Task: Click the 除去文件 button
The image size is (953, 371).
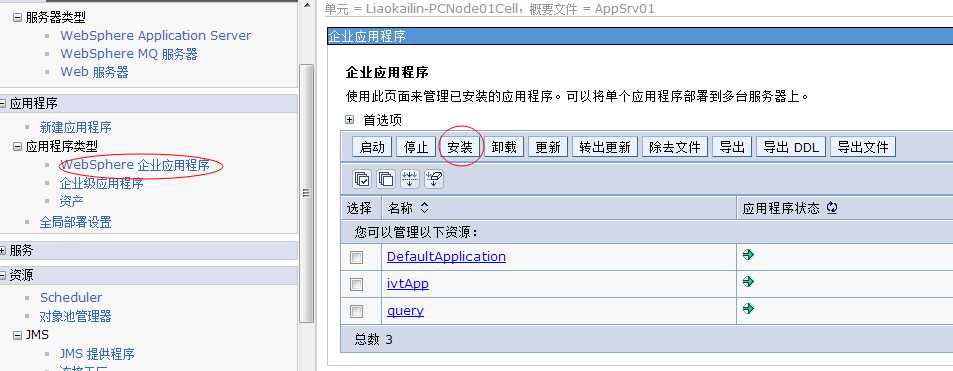Action: tap(675, 147)
